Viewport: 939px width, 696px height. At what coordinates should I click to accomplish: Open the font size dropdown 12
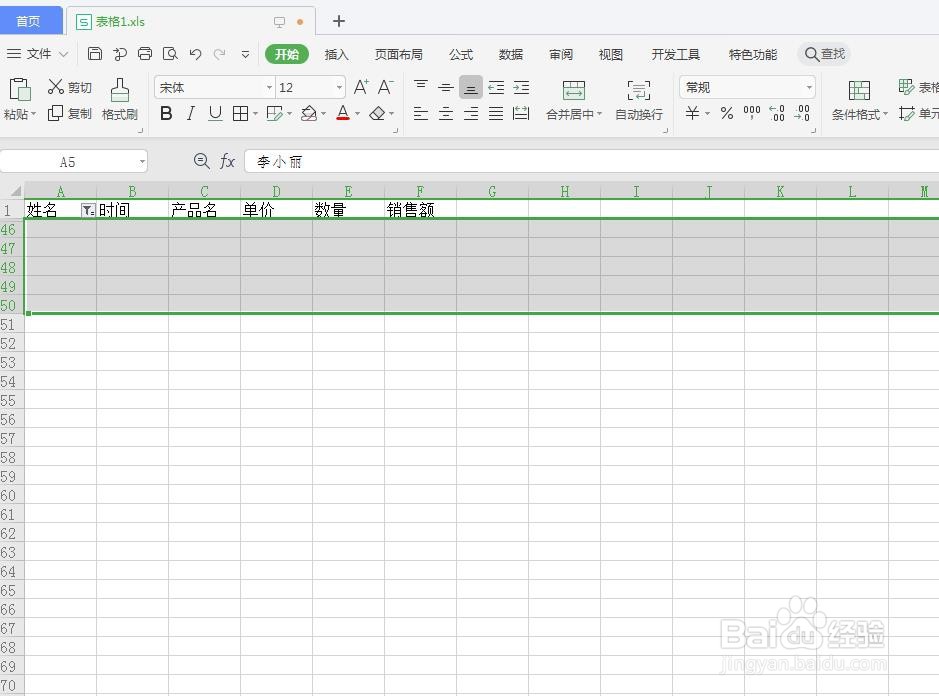point(340,87)
